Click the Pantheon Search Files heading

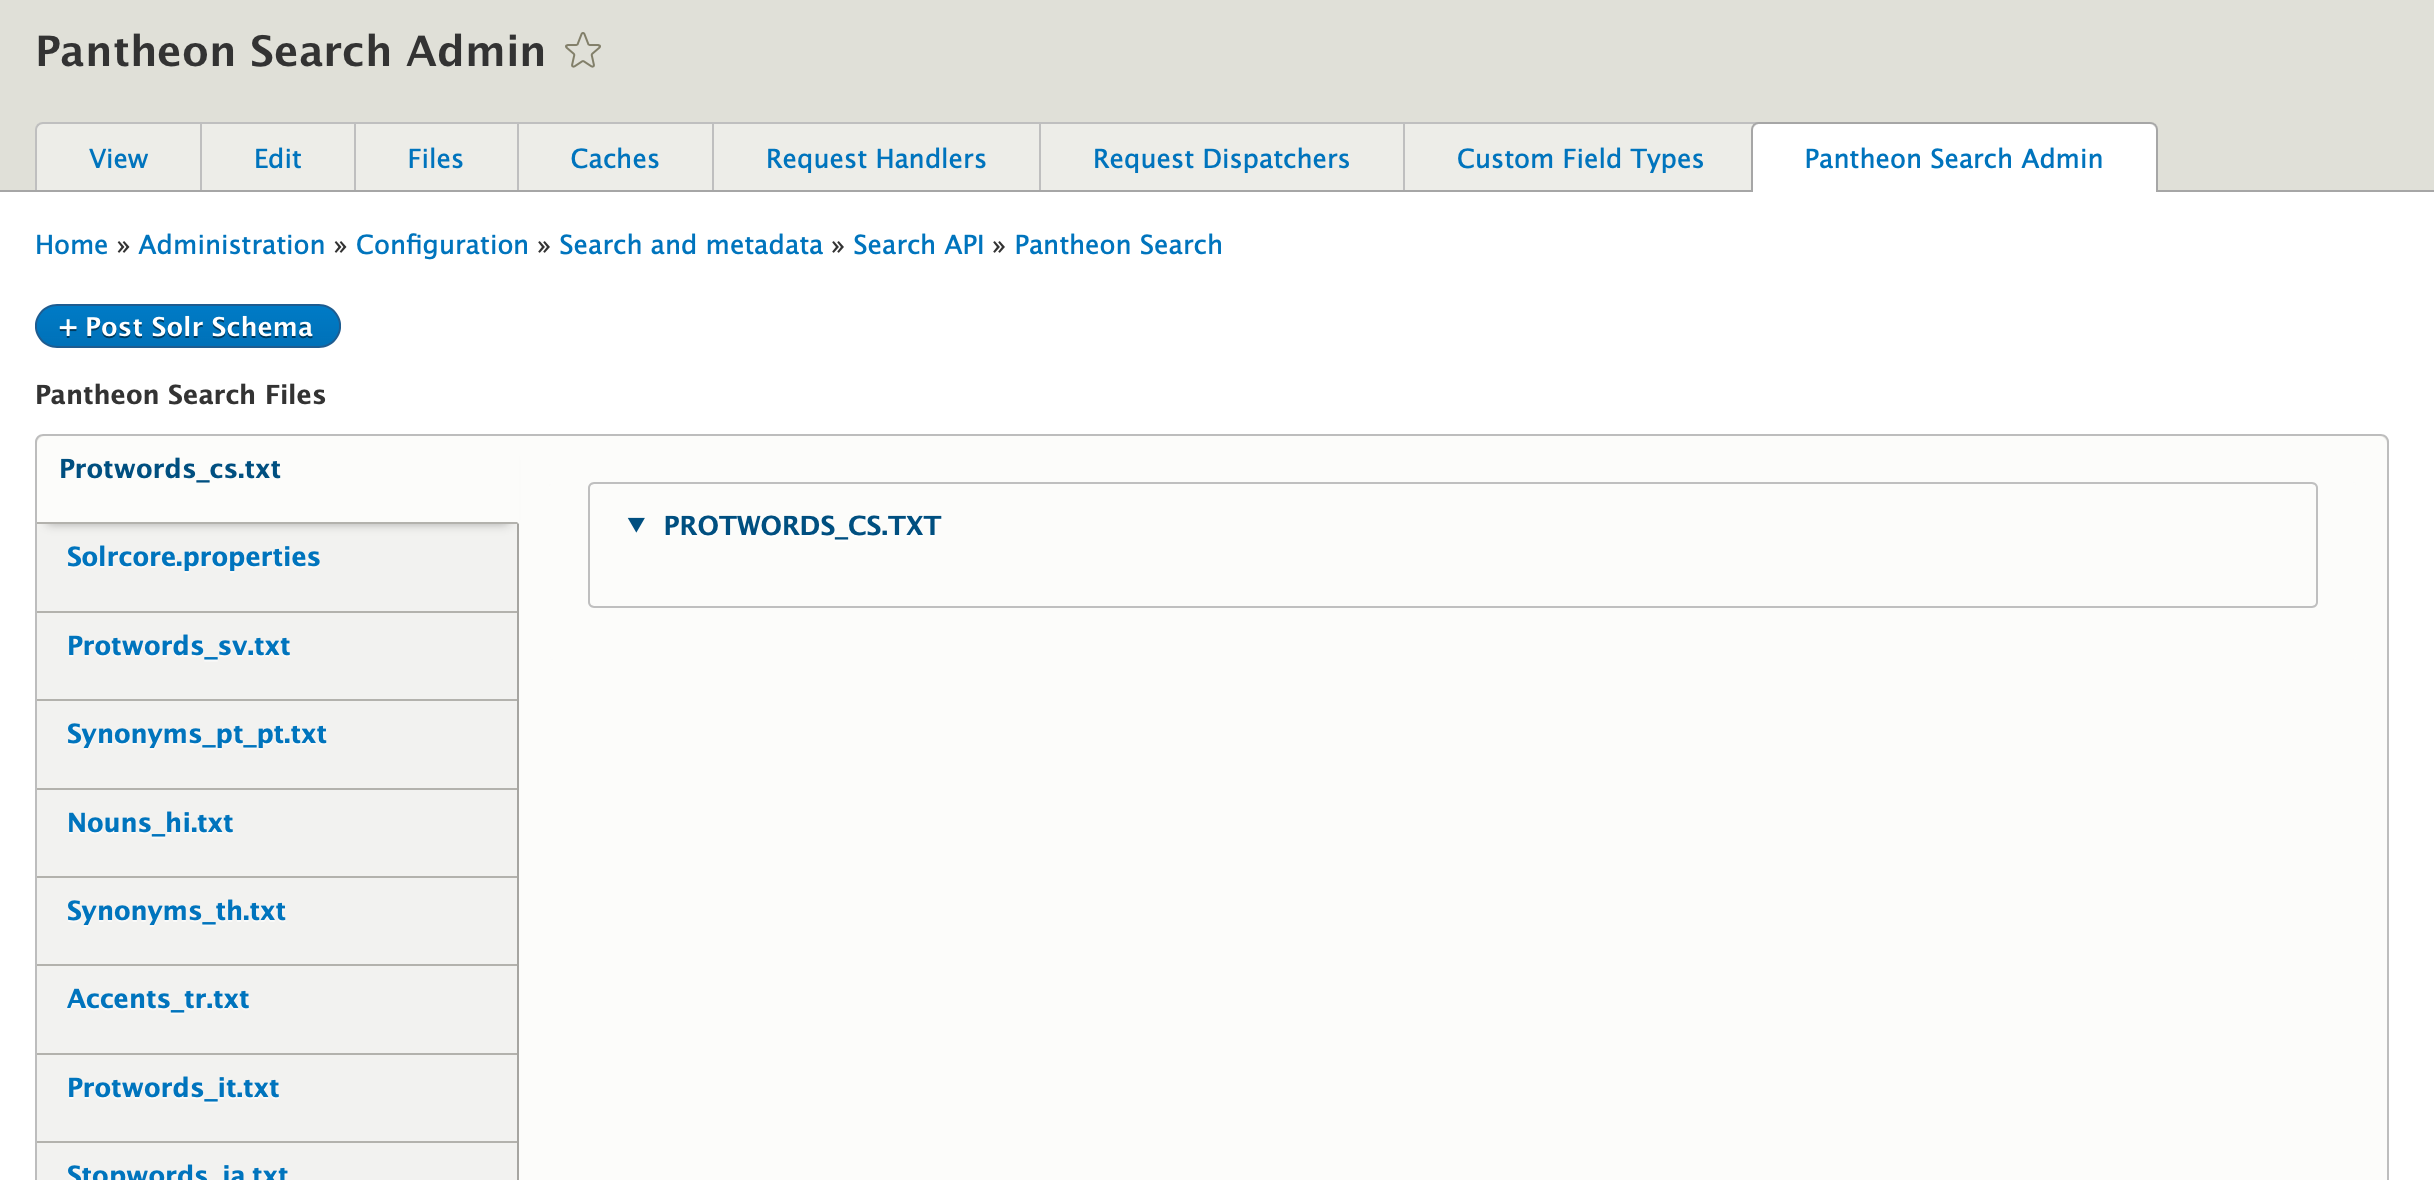(181, 395)
